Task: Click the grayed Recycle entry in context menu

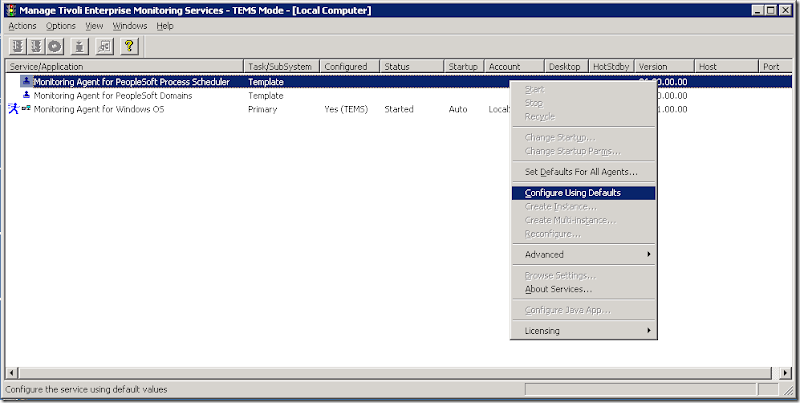Action: (x=584, y=117)
